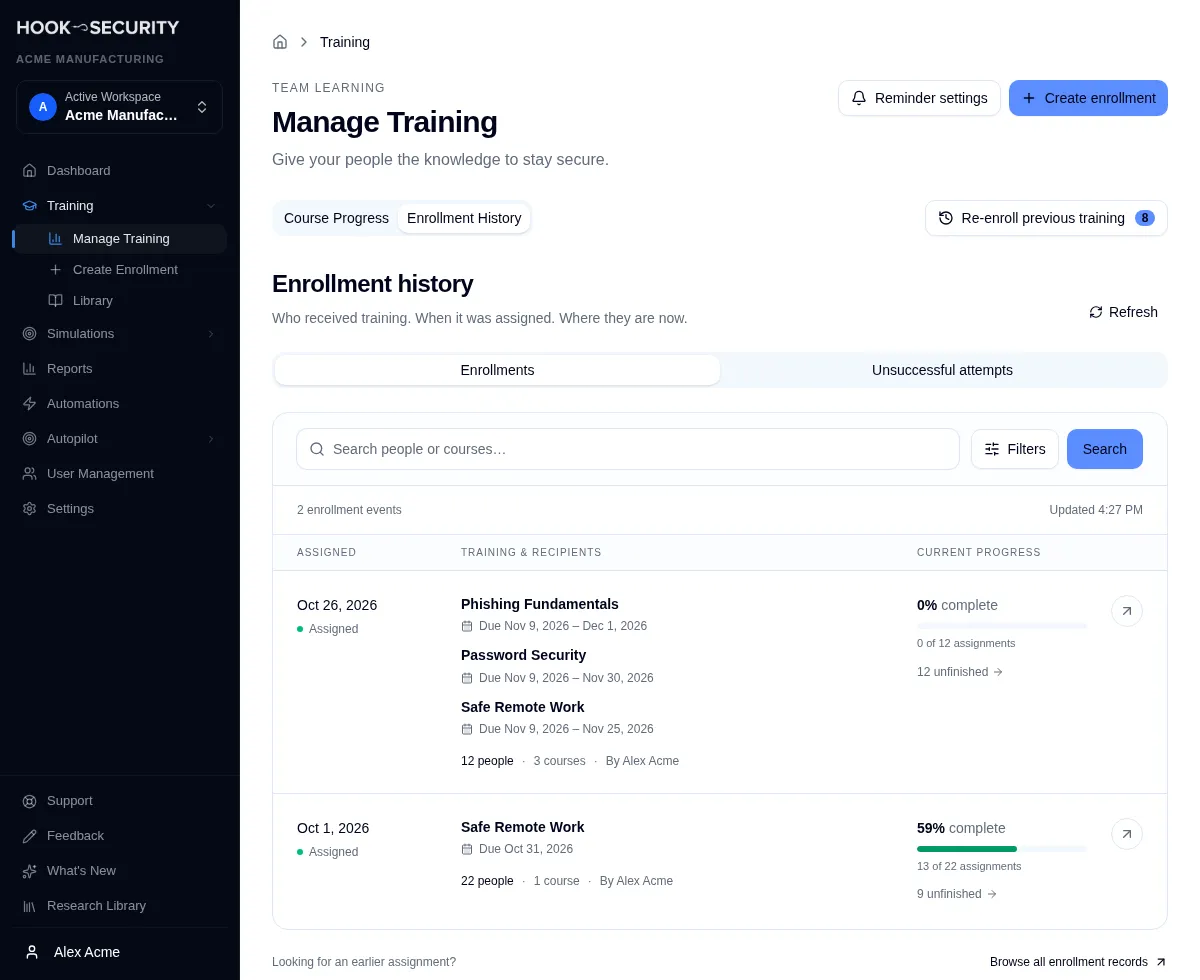Expand the Autopilot sidebar section chevron
This screenshot has height=980, width=1200.
(x=211, y=439)
